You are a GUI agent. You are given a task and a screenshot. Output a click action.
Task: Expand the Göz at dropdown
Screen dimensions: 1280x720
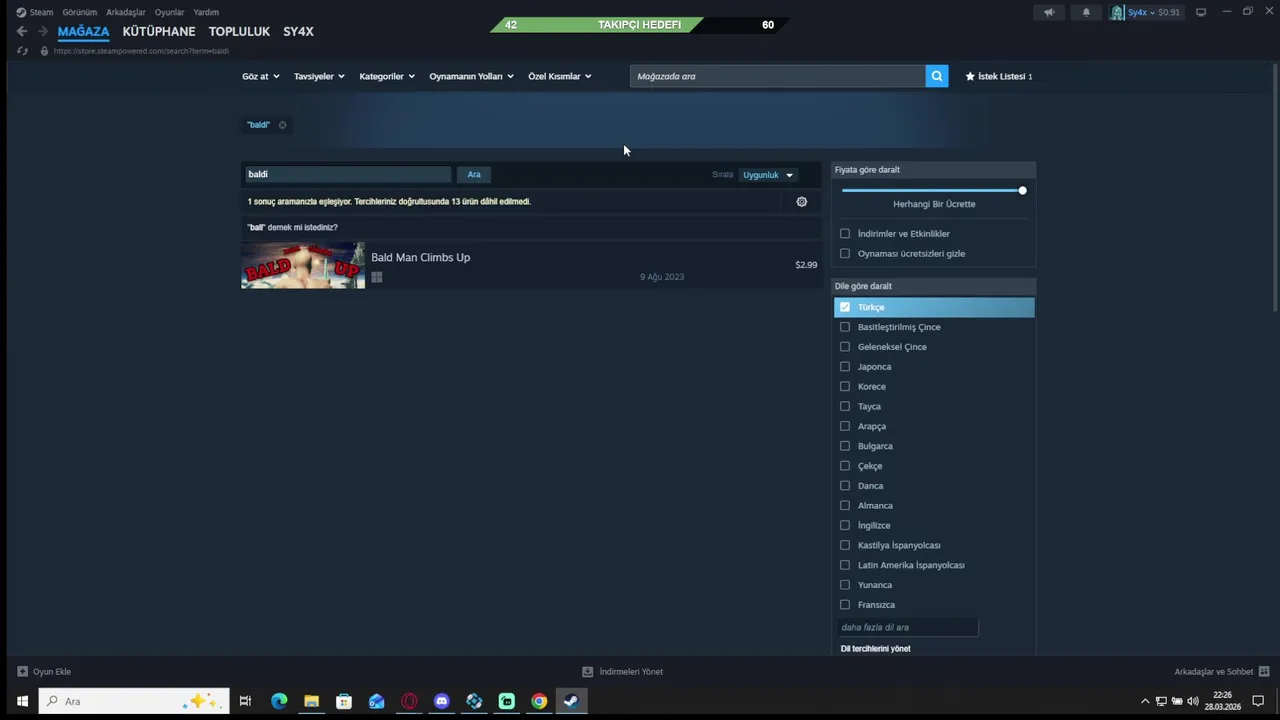[x=261, y=76]
